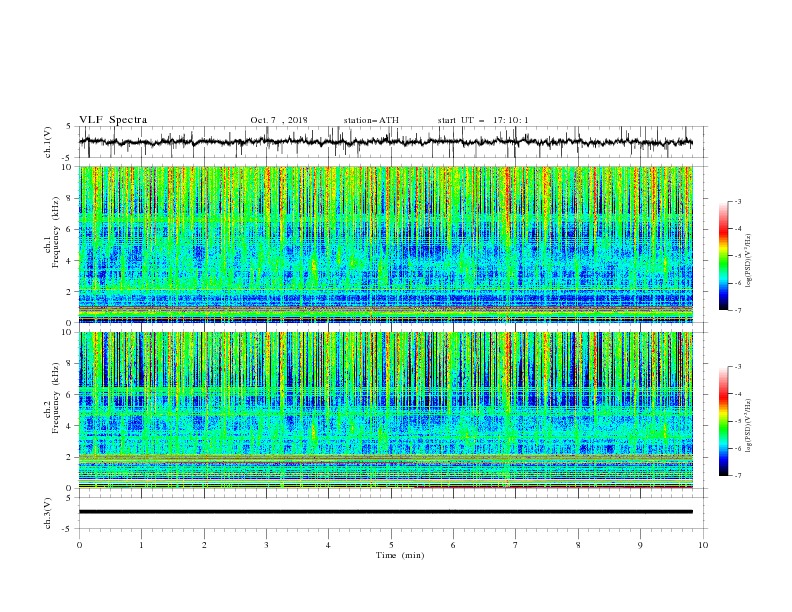Click the 'ch.1(V)' waveform axis label
The width and height of the screenshot is (792, 612).
48,142
